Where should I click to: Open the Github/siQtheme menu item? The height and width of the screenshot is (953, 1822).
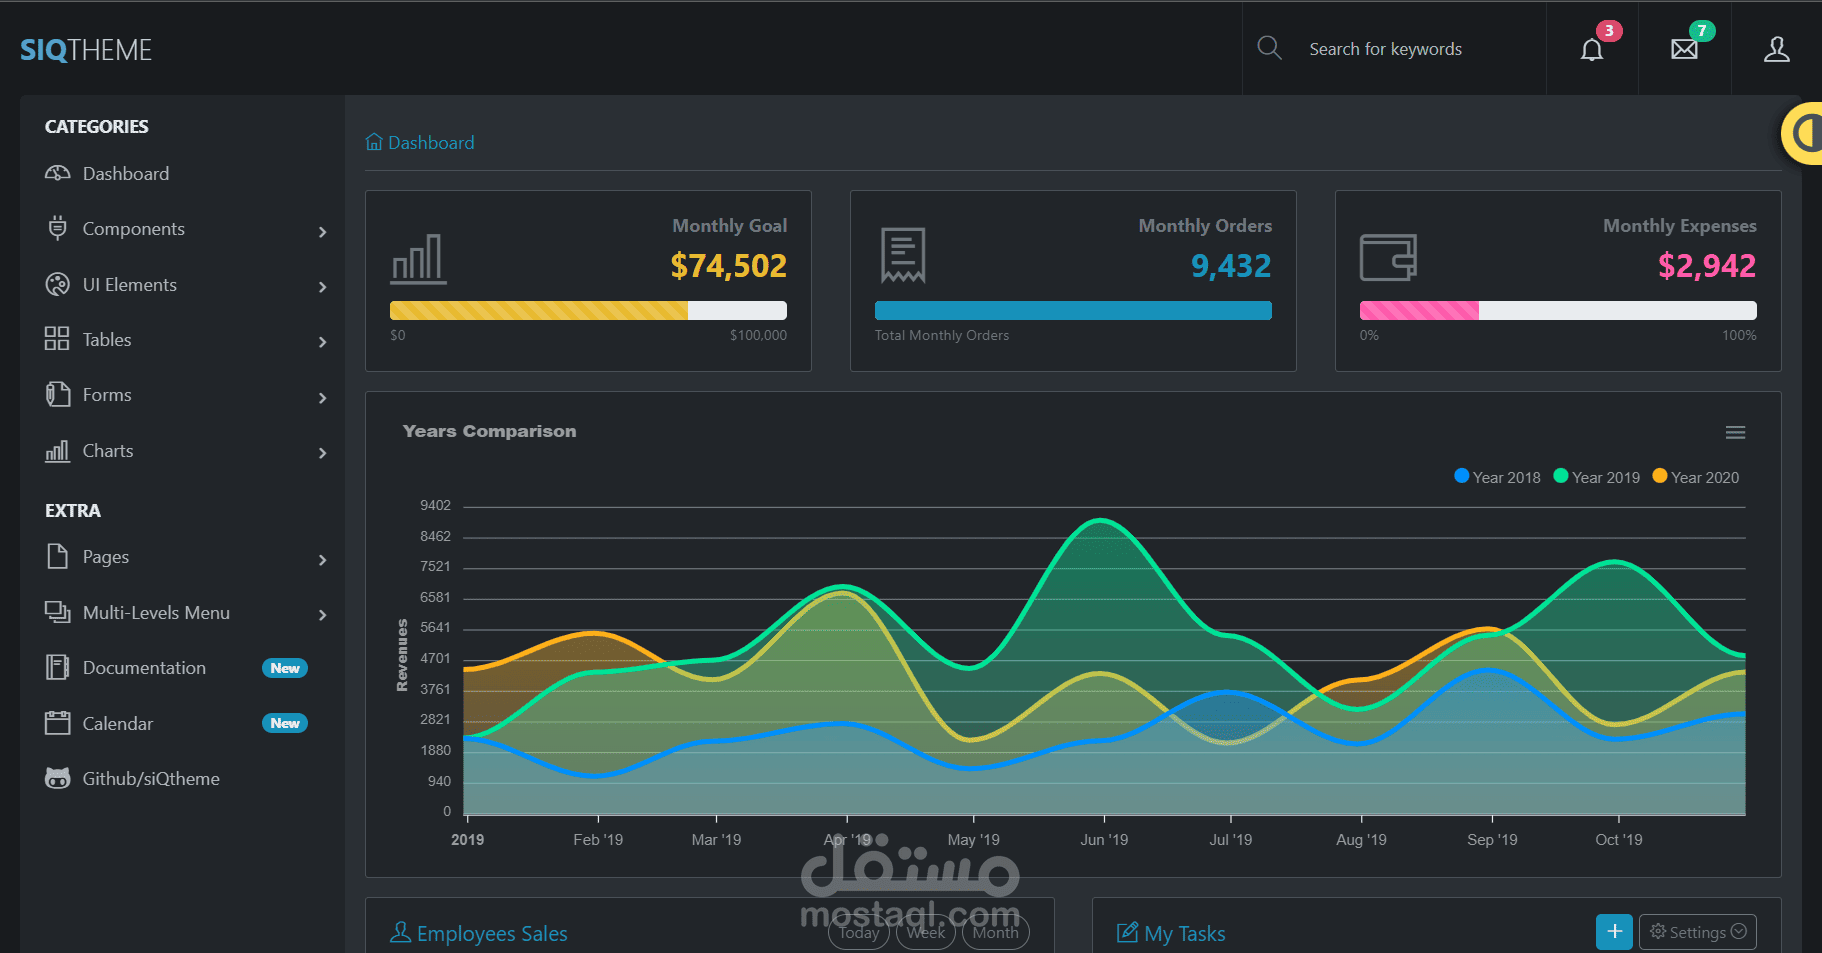tap(182, 779)
